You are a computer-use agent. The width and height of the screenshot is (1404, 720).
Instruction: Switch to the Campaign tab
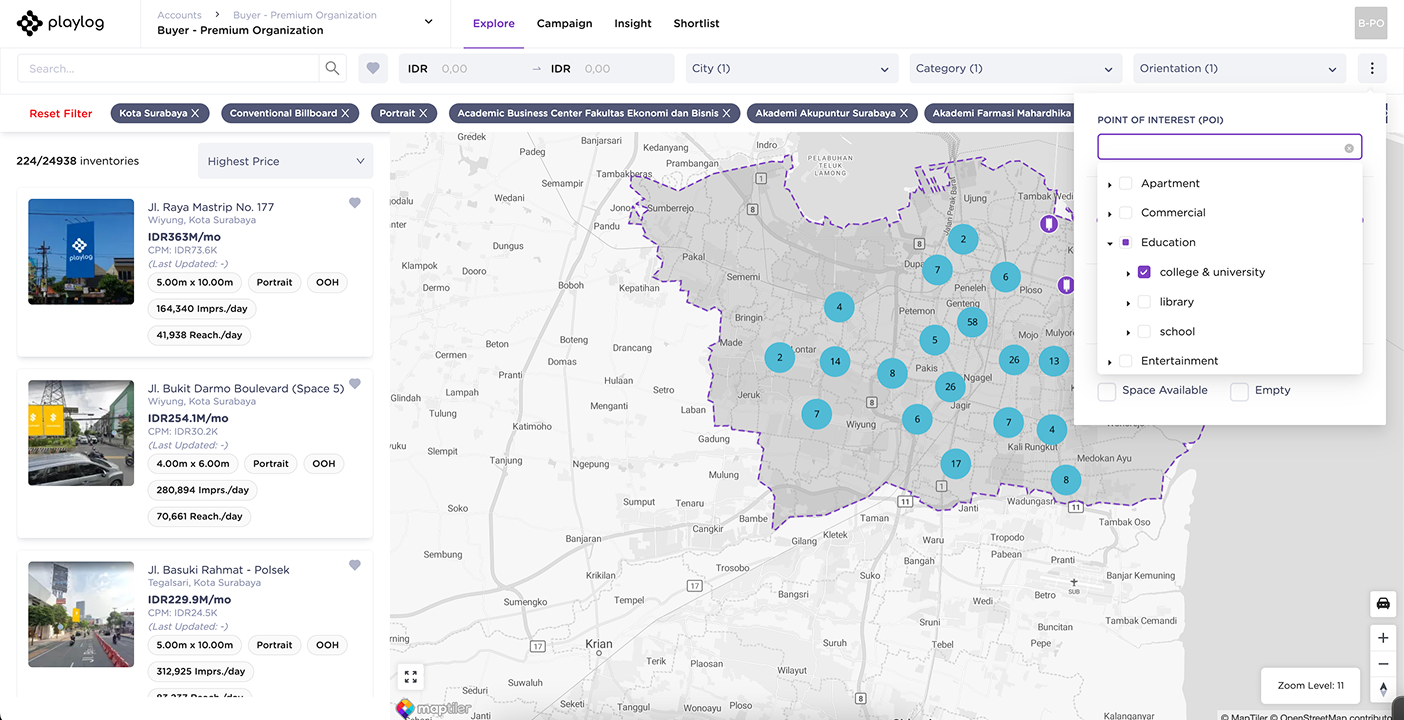click(x=564, y=23)
